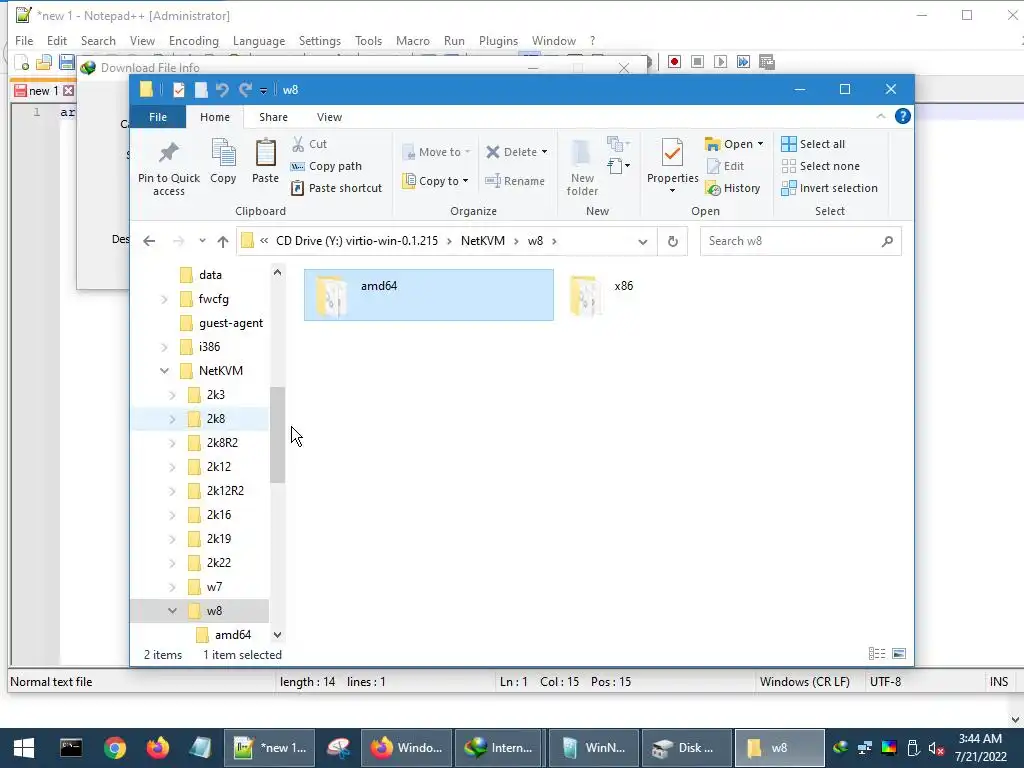The image size is (1024, 768).
Task: Click CD Drive (Y:) breadcrumb segment
Action: [357, 241]
